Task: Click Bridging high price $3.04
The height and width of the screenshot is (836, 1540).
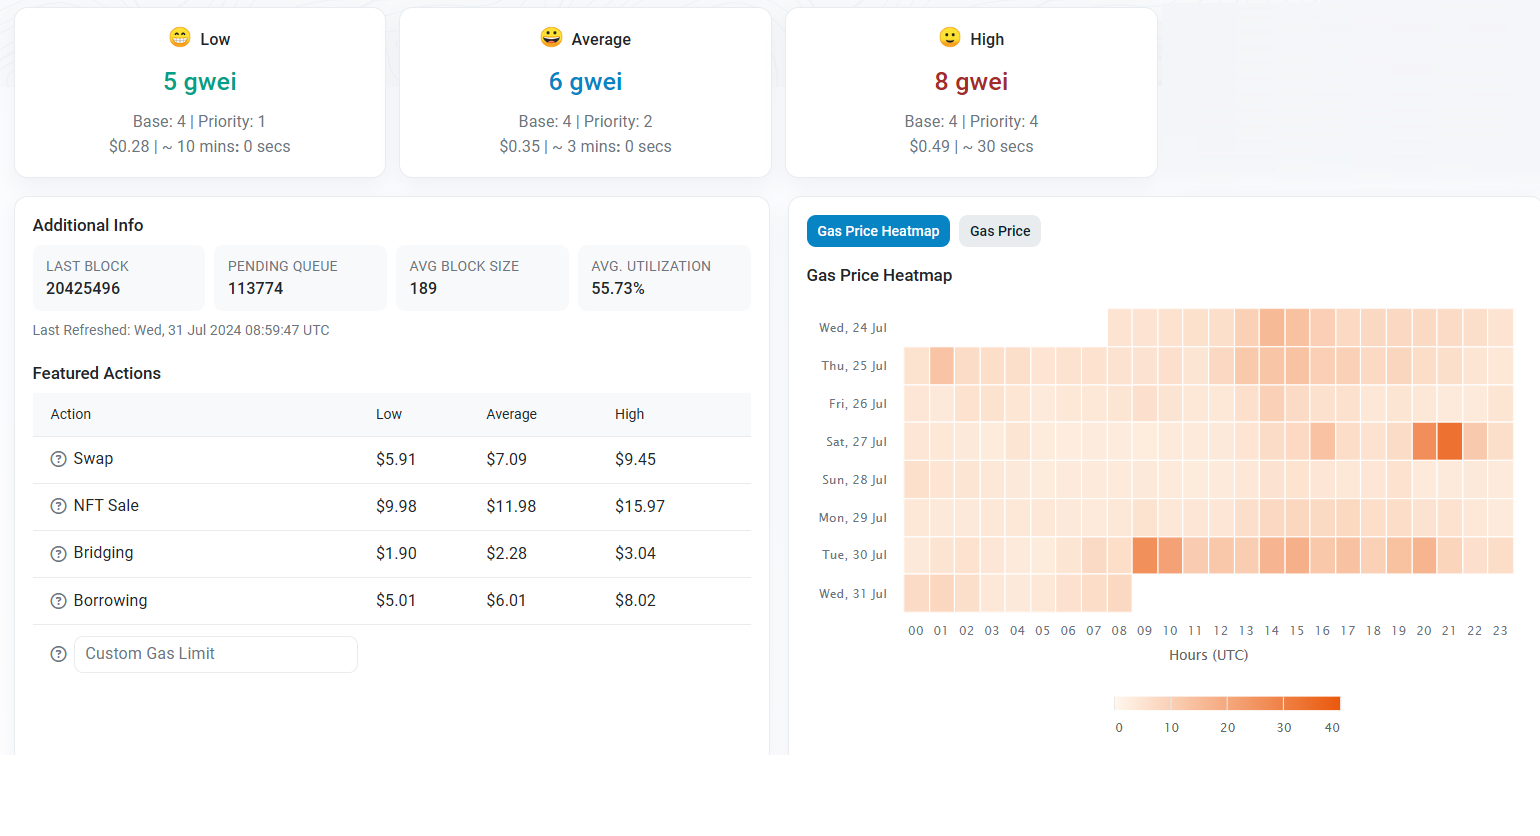Action: click(x=635, y=553)
